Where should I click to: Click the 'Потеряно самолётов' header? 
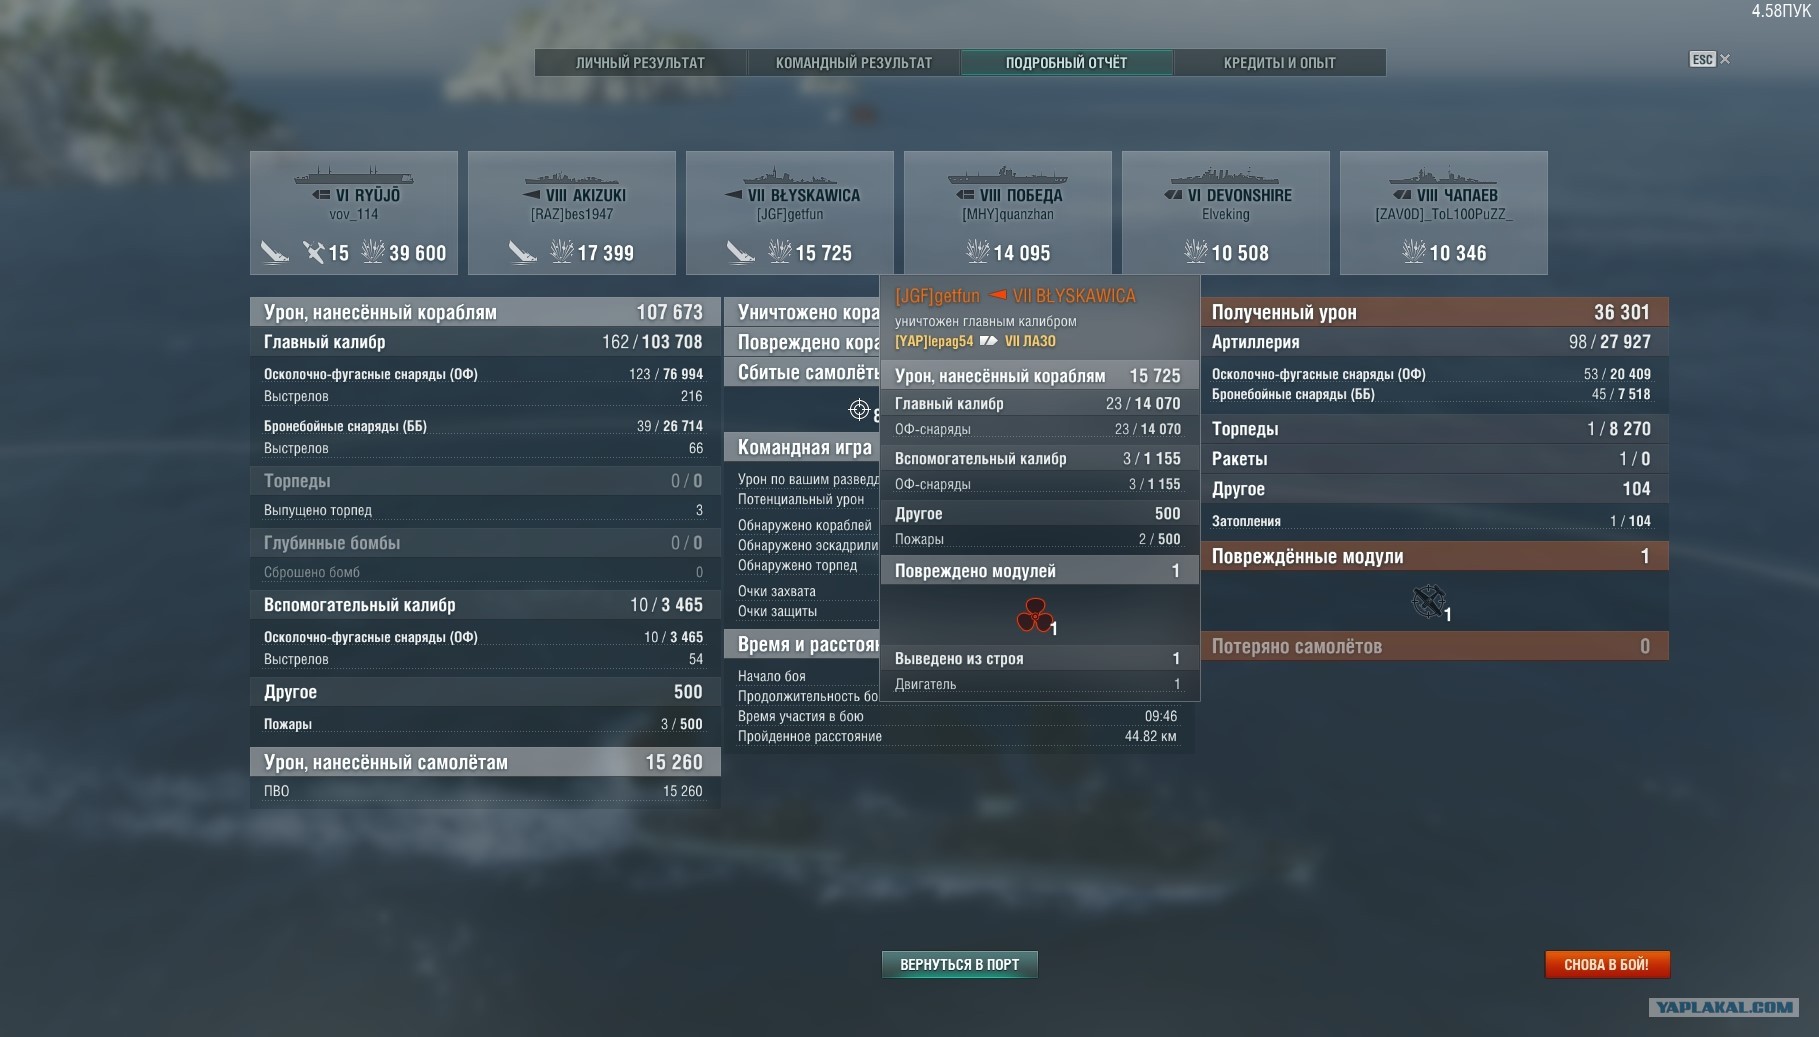(1434, 646)
